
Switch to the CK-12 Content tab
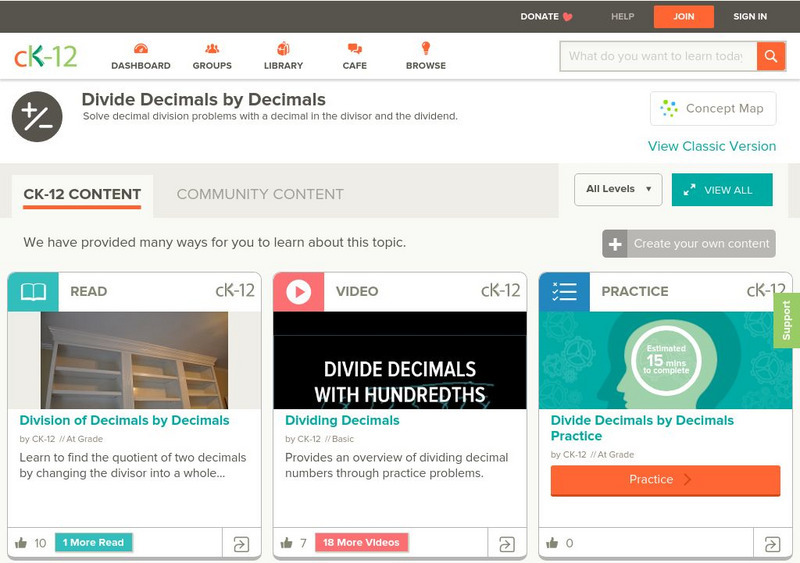pyautogui.click(x=82, y=194)
